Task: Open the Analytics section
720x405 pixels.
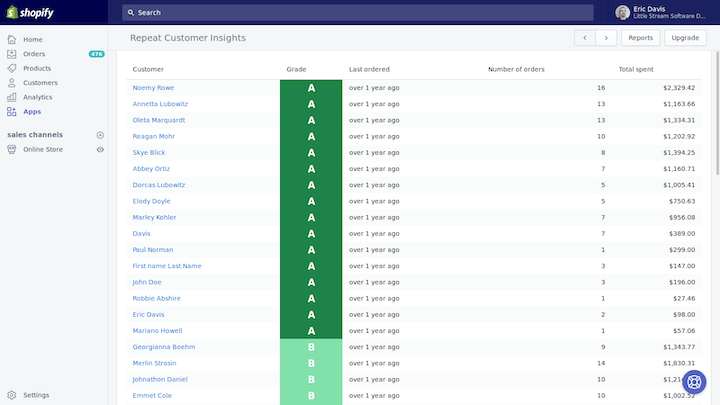Action: [37, 97]
